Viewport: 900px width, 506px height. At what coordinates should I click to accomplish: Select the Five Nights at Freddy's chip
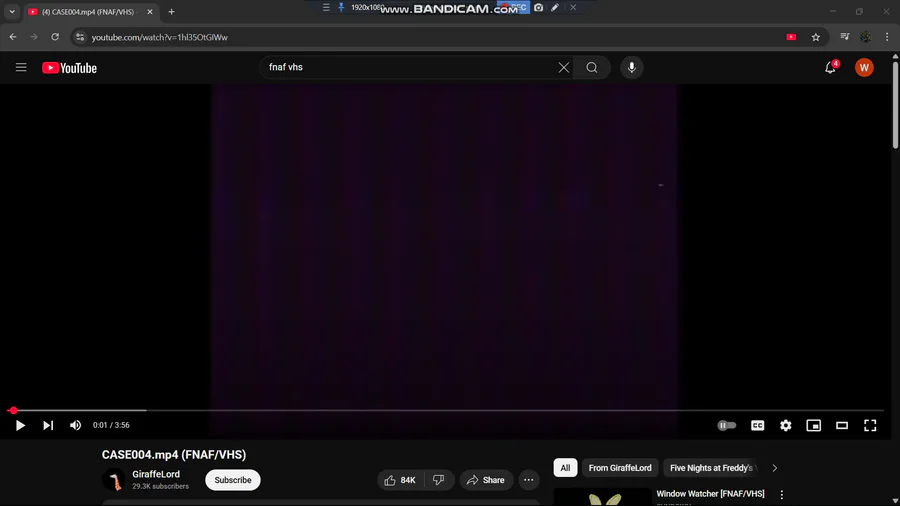click(x=711, y=468)
